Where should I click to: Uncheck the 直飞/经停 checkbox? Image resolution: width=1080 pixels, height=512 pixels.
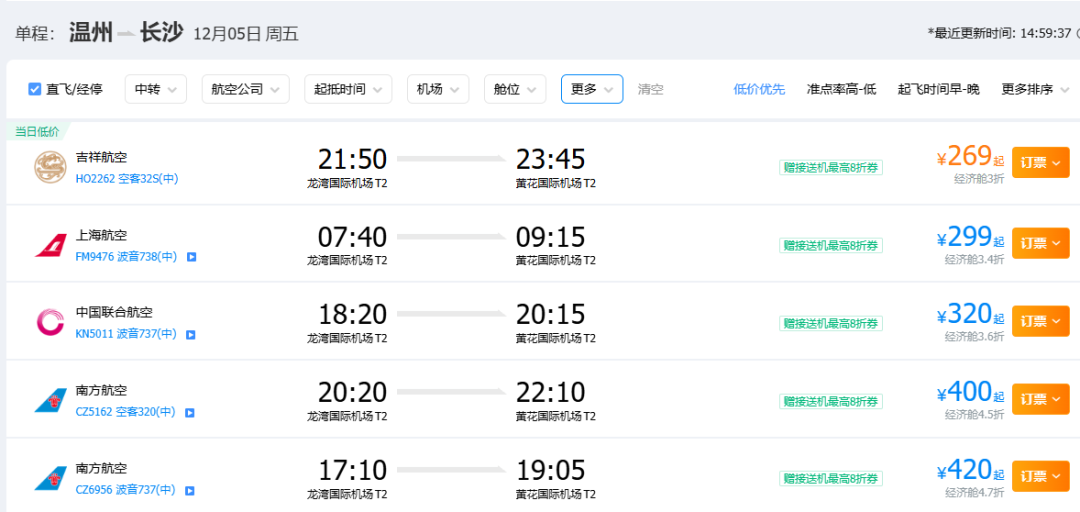pos(35,89)
